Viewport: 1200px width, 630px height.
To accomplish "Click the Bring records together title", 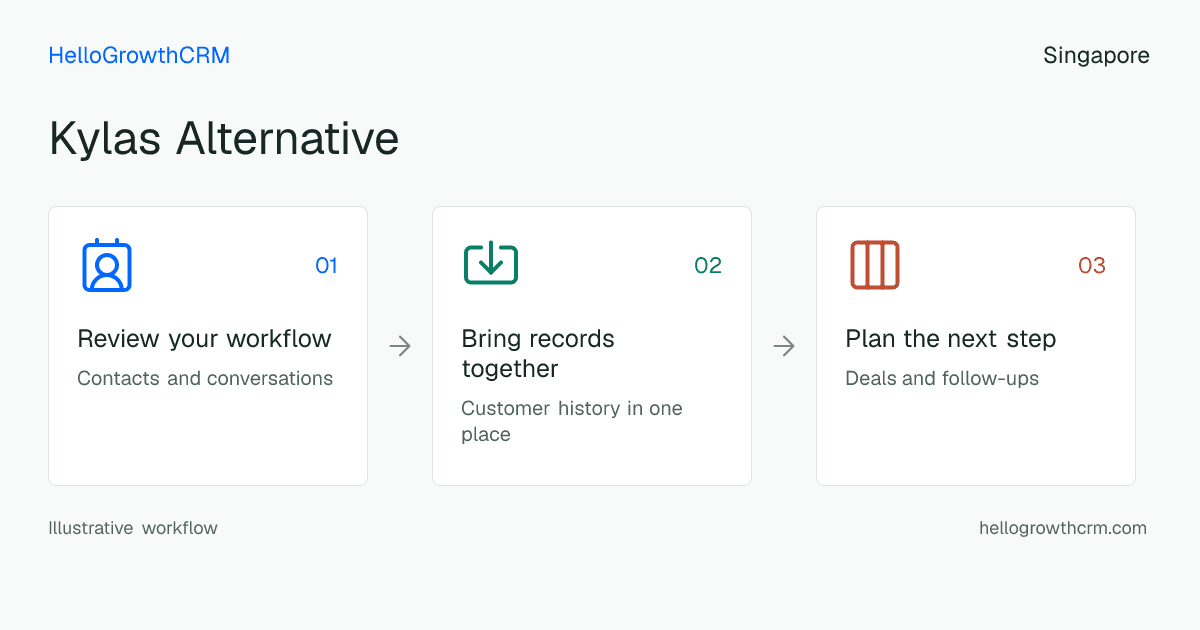I will [538, 354].
